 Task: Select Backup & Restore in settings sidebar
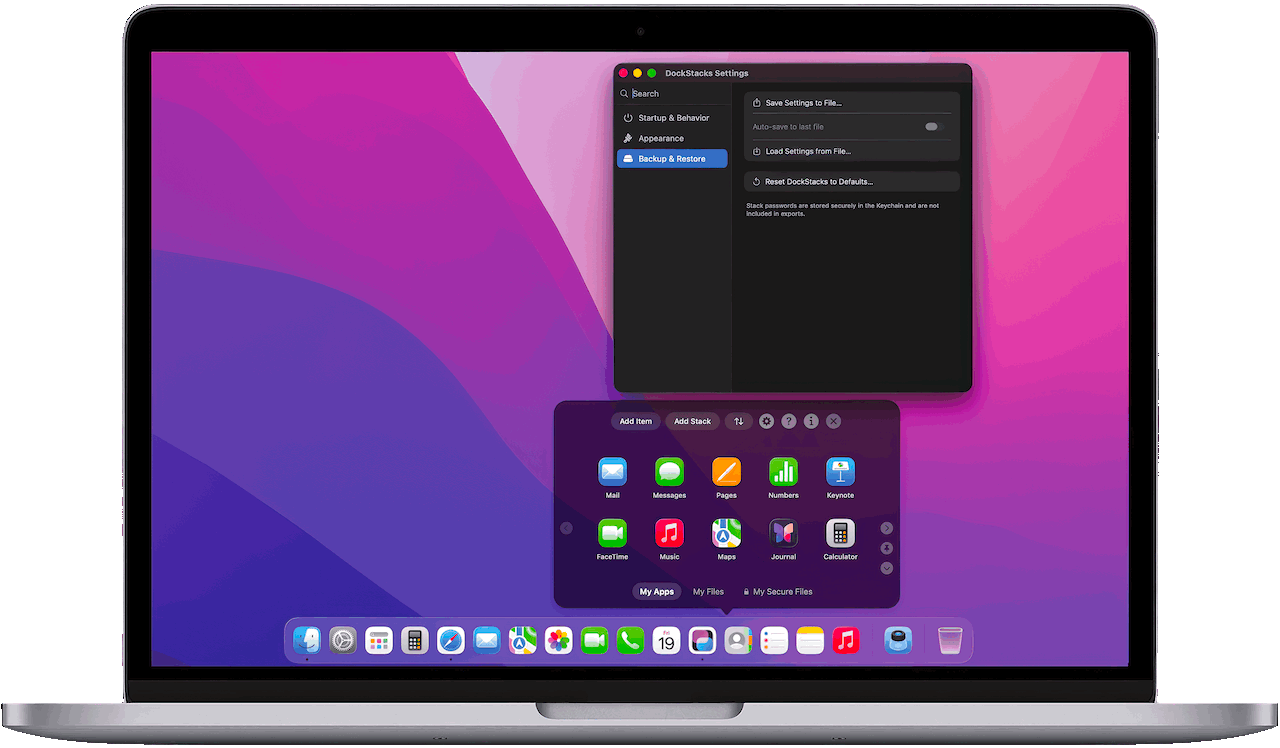coord(672,159)
